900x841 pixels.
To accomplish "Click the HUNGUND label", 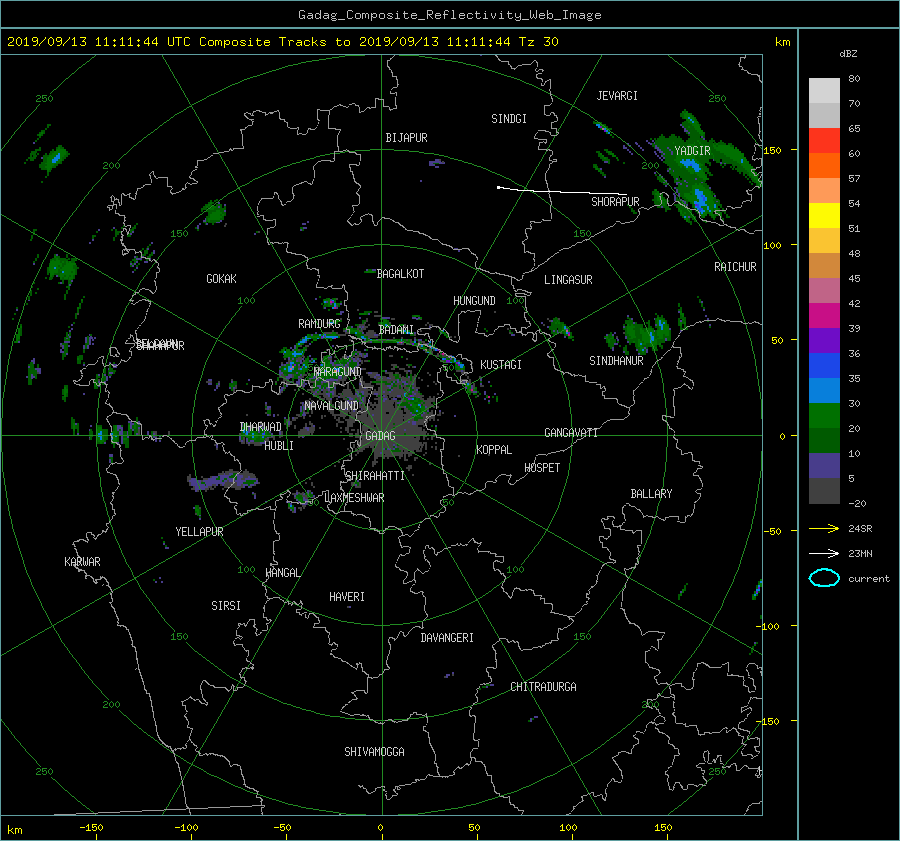I will tap(474, 301).
